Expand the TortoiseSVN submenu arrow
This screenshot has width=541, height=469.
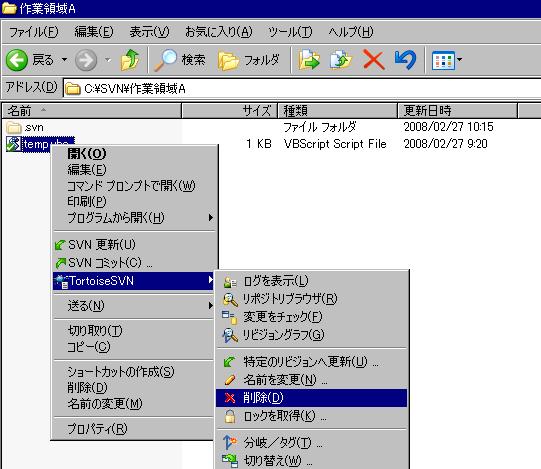click(x=210, y=280)
